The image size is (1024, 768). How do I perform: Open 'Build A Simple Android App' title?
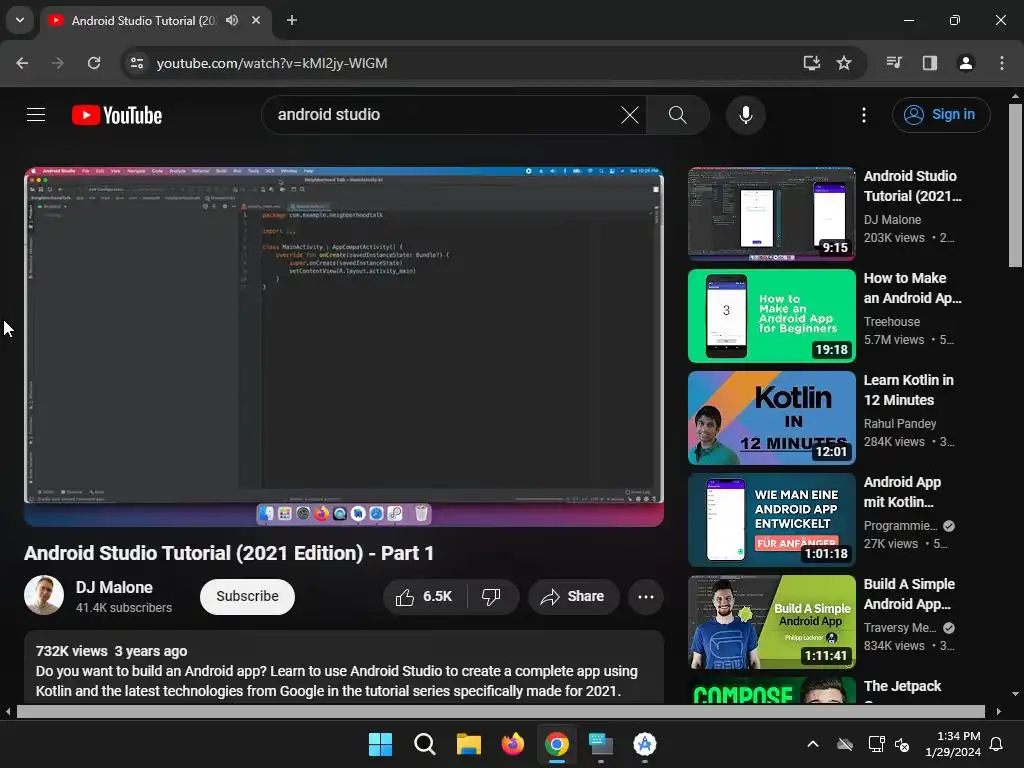(x=909, y=594)
